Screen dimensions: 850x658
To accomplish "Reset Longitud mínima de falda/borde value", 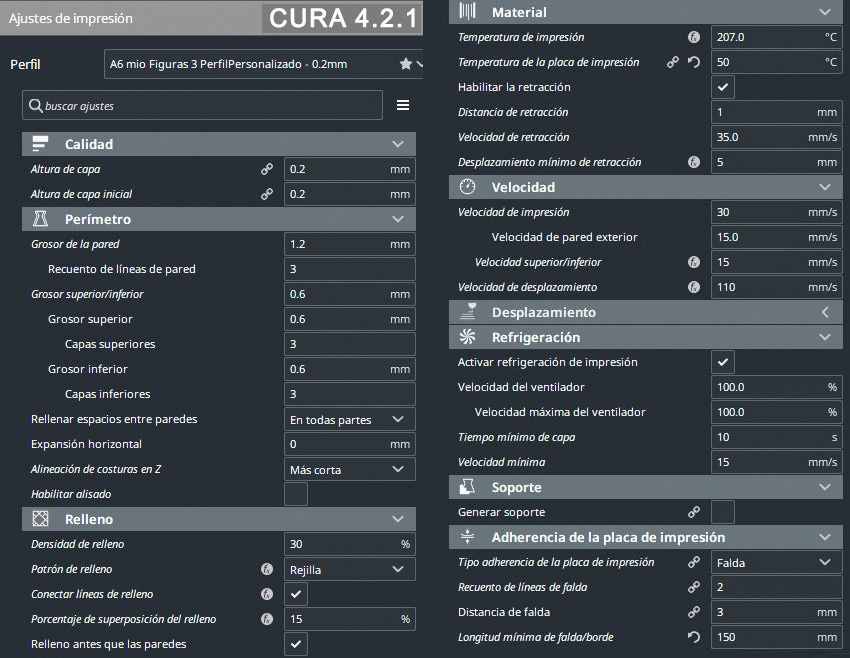I will (x=694, y=637).
